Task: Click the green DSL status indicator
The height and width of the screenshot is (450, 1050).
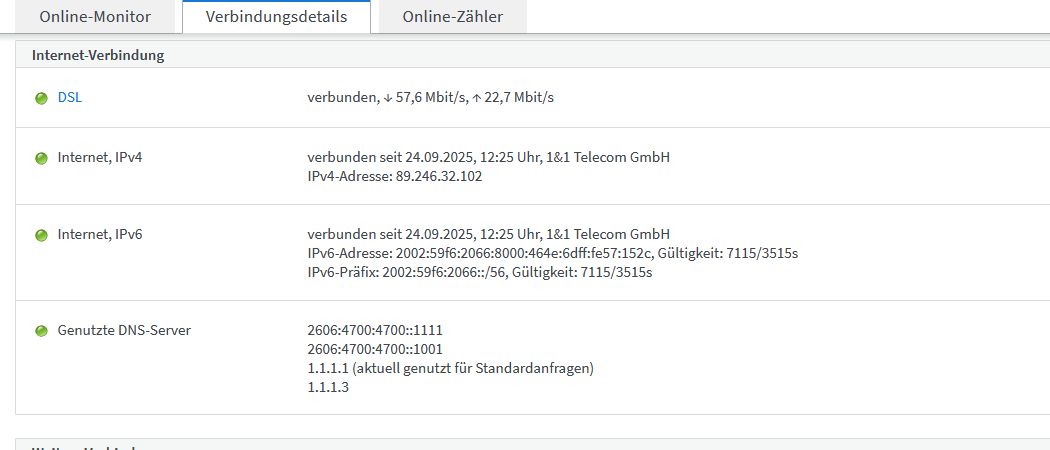Action: 42,98
